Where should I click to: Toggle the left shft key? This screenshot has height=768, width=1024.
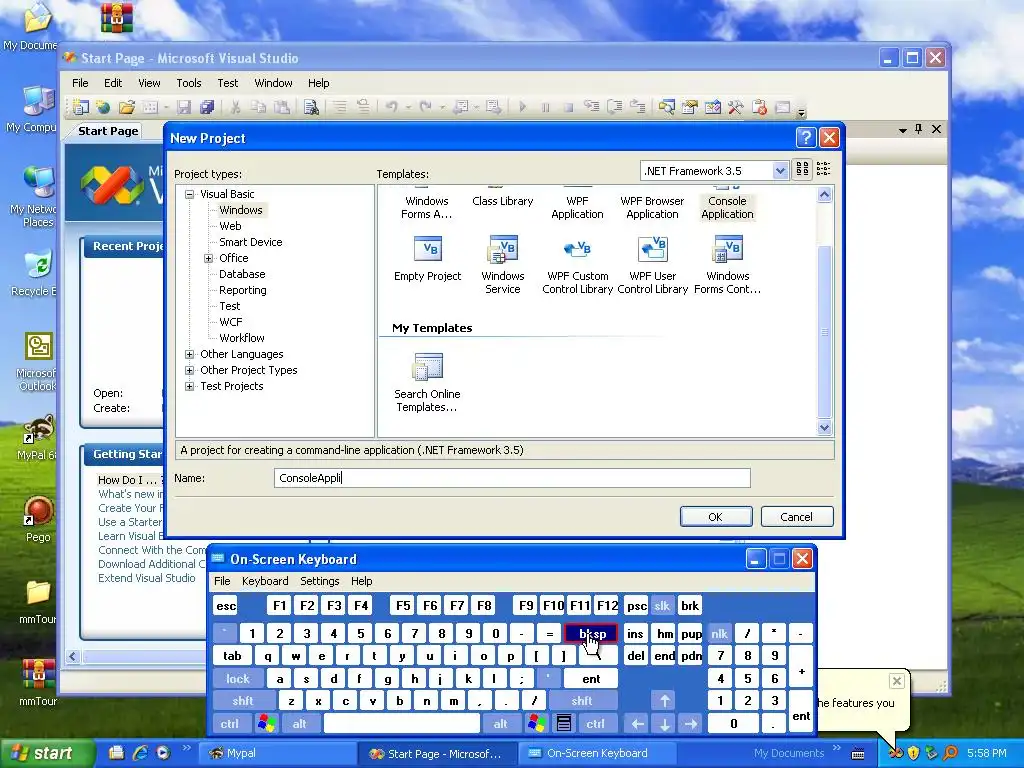click(242, 701)
